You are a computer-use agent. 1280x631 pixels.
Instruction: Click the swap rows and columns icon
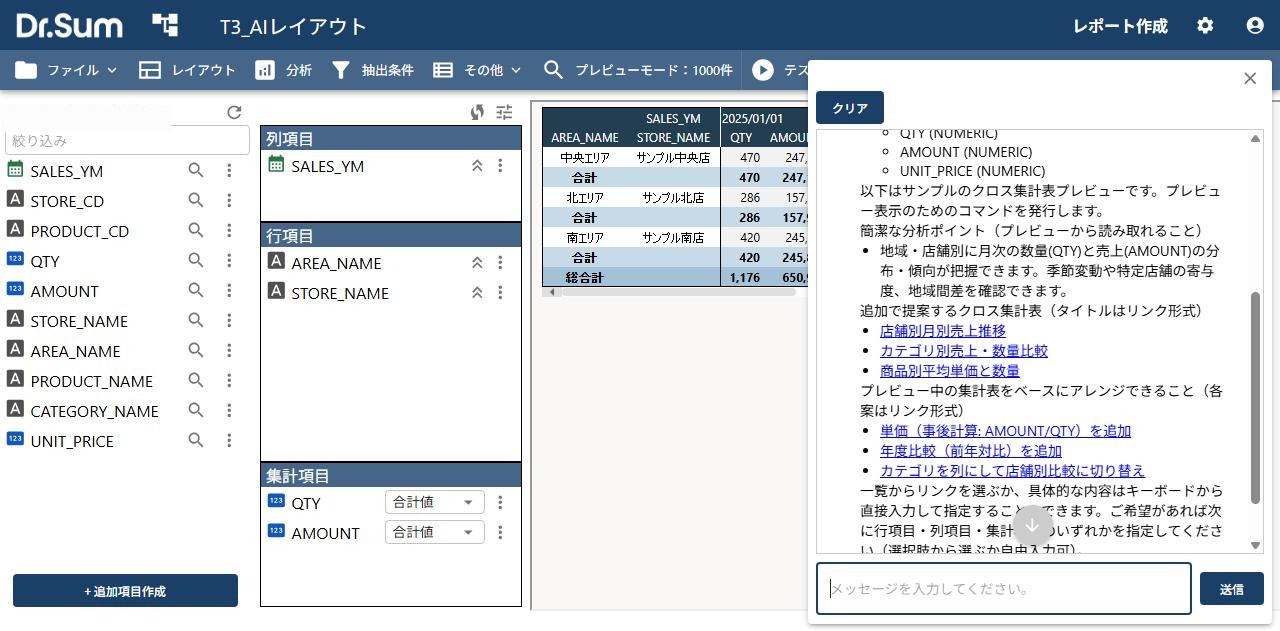click(477, 113)
